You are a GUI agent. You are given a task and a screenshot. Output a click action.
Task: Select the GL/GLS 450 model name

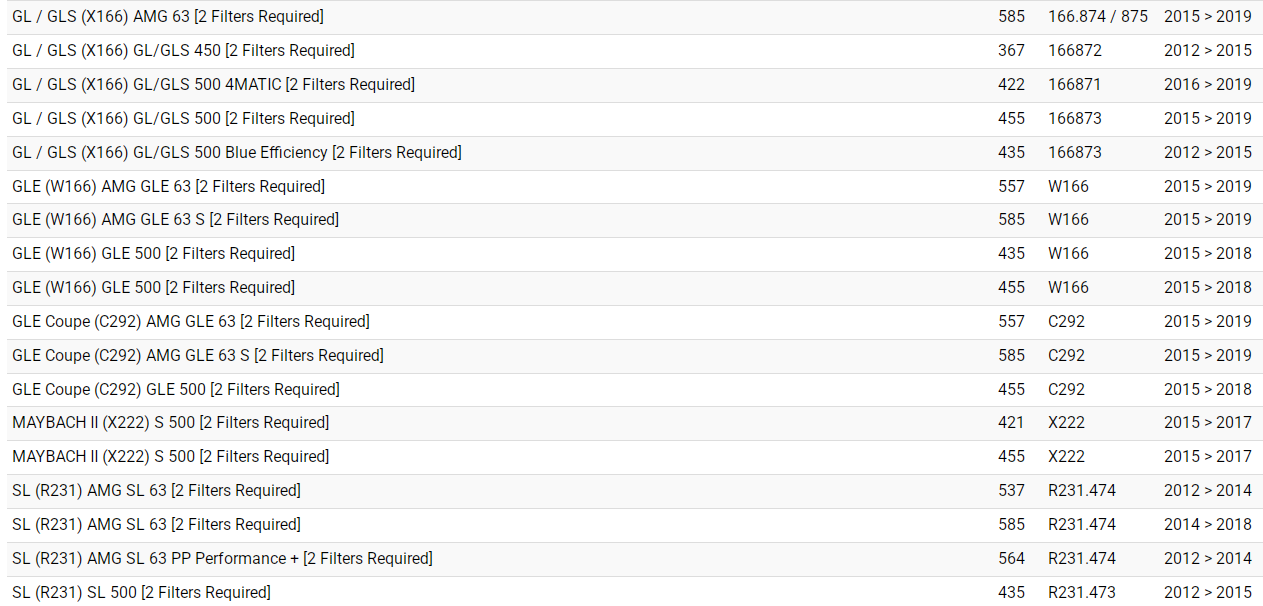tap(183, 51)
